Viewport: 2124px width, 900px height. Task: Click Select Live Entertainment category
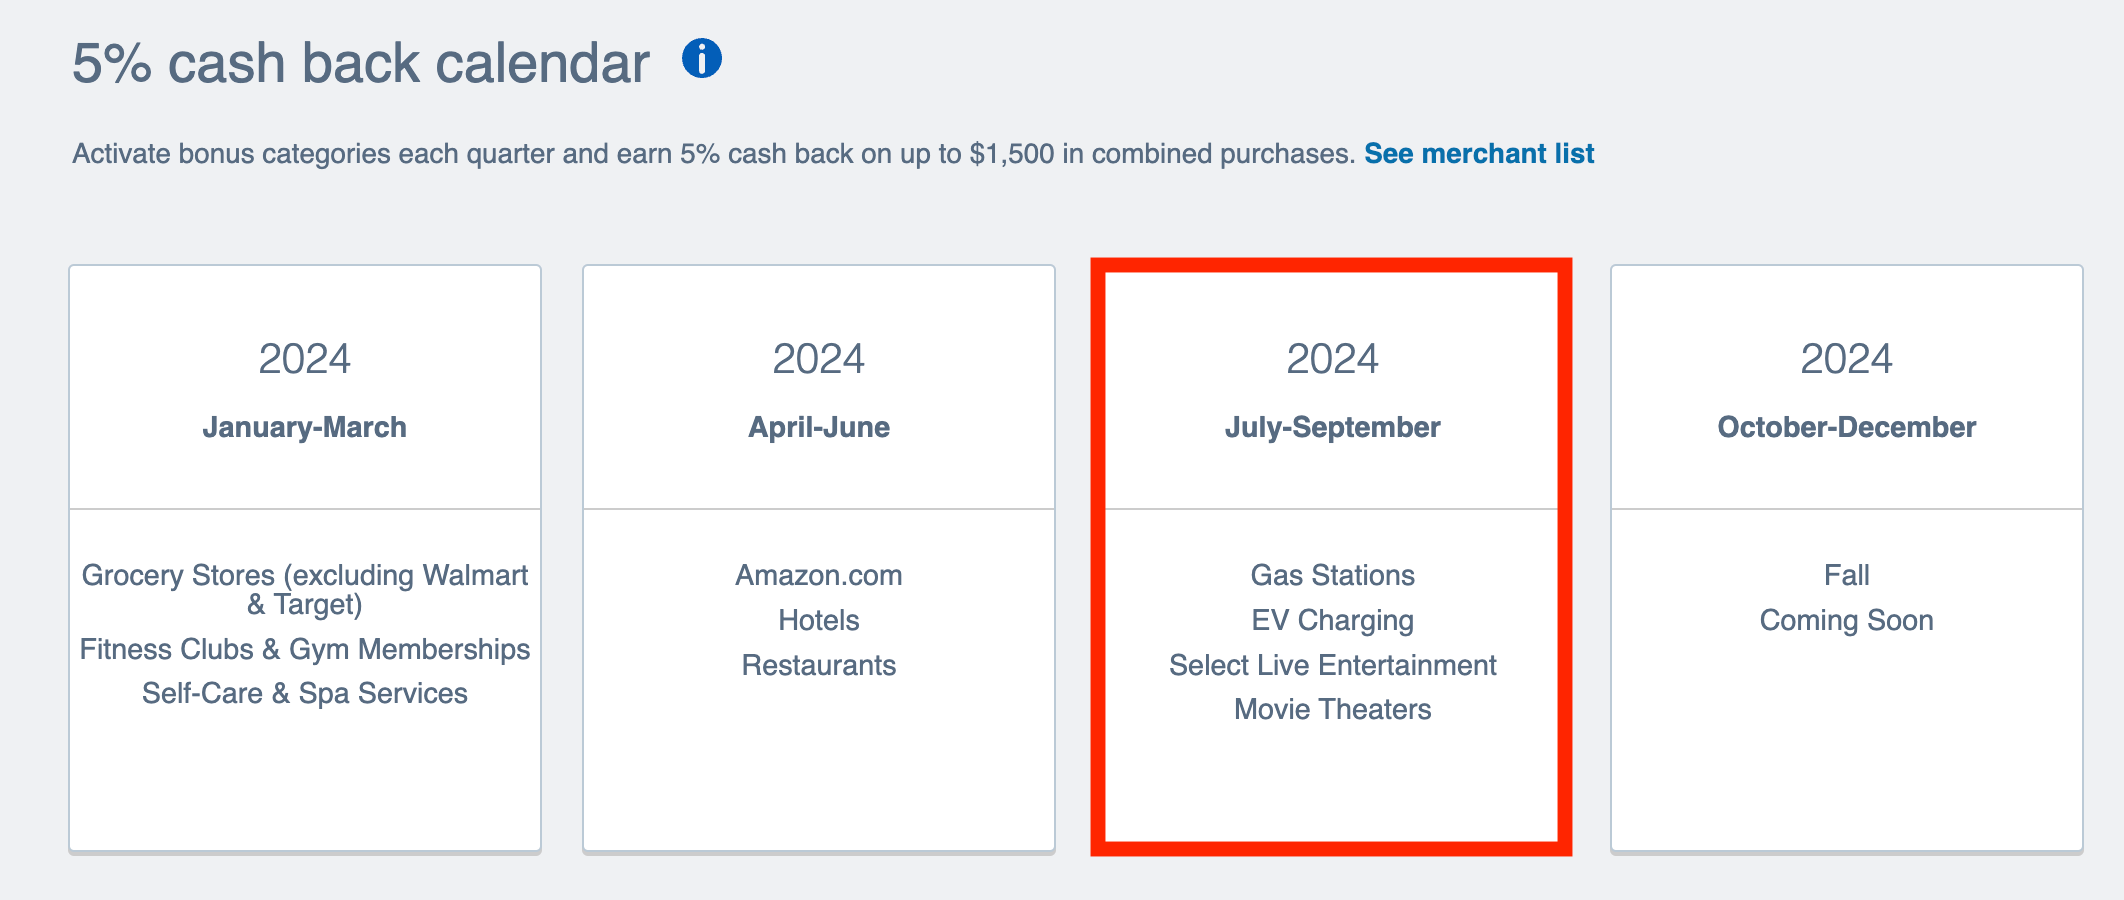click(1332, 665)
